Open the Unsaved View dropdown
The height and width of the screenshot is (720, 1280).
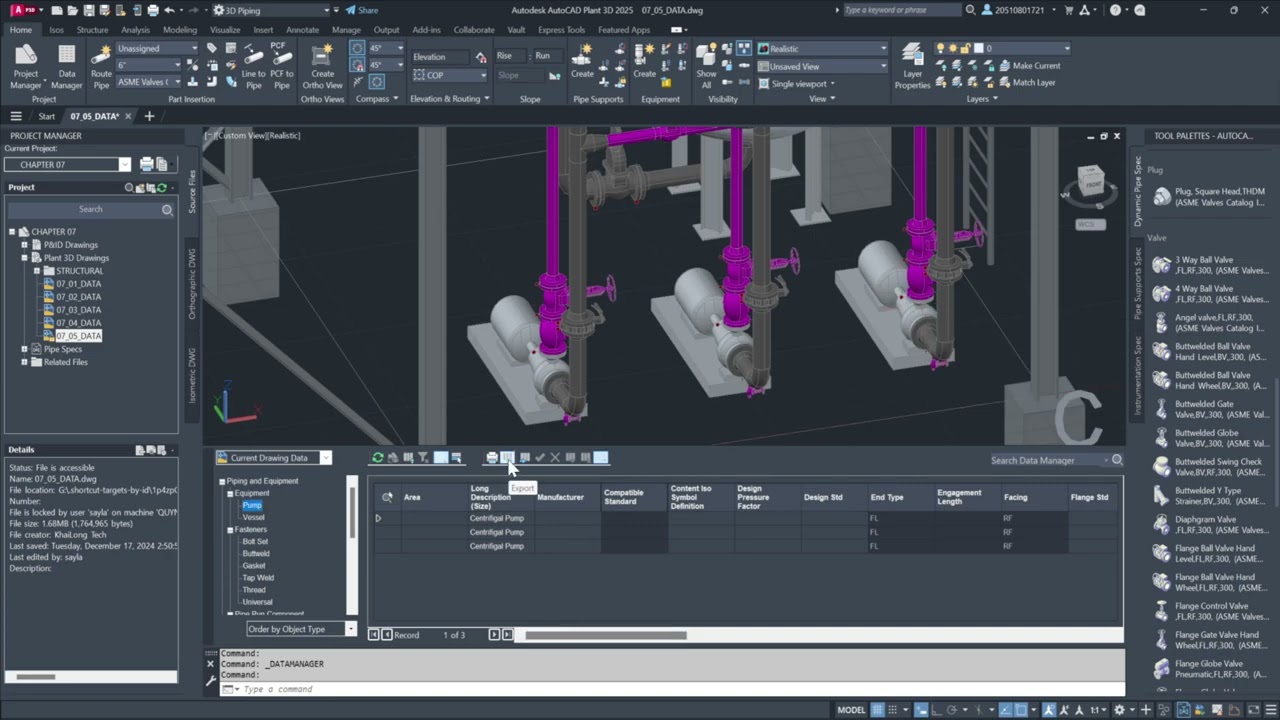click(822, 66)
